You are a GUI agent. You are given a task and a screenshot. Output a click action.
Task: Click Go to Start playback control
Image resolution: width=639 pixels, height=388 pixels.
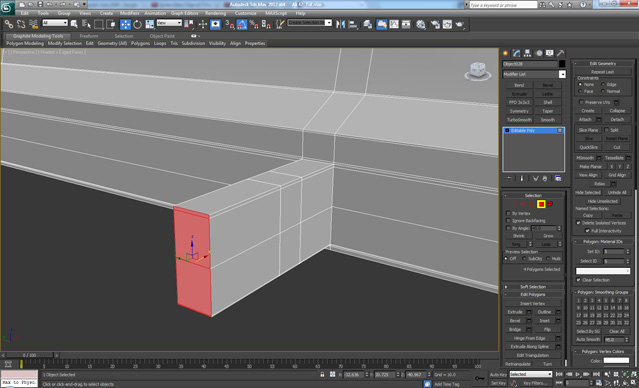pyautogui.click(x=559, y=374)
